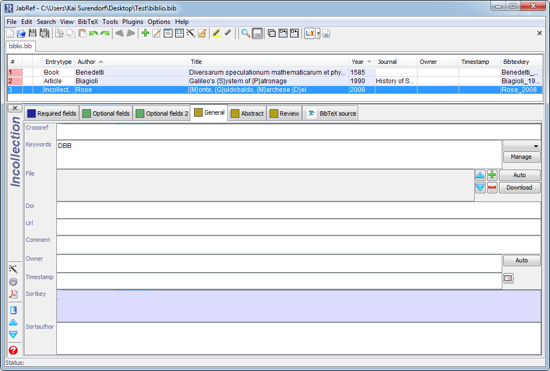Switch to the BibTeX source tab
Viewport: 550px width, 371px height.
(x=331, y=113)
